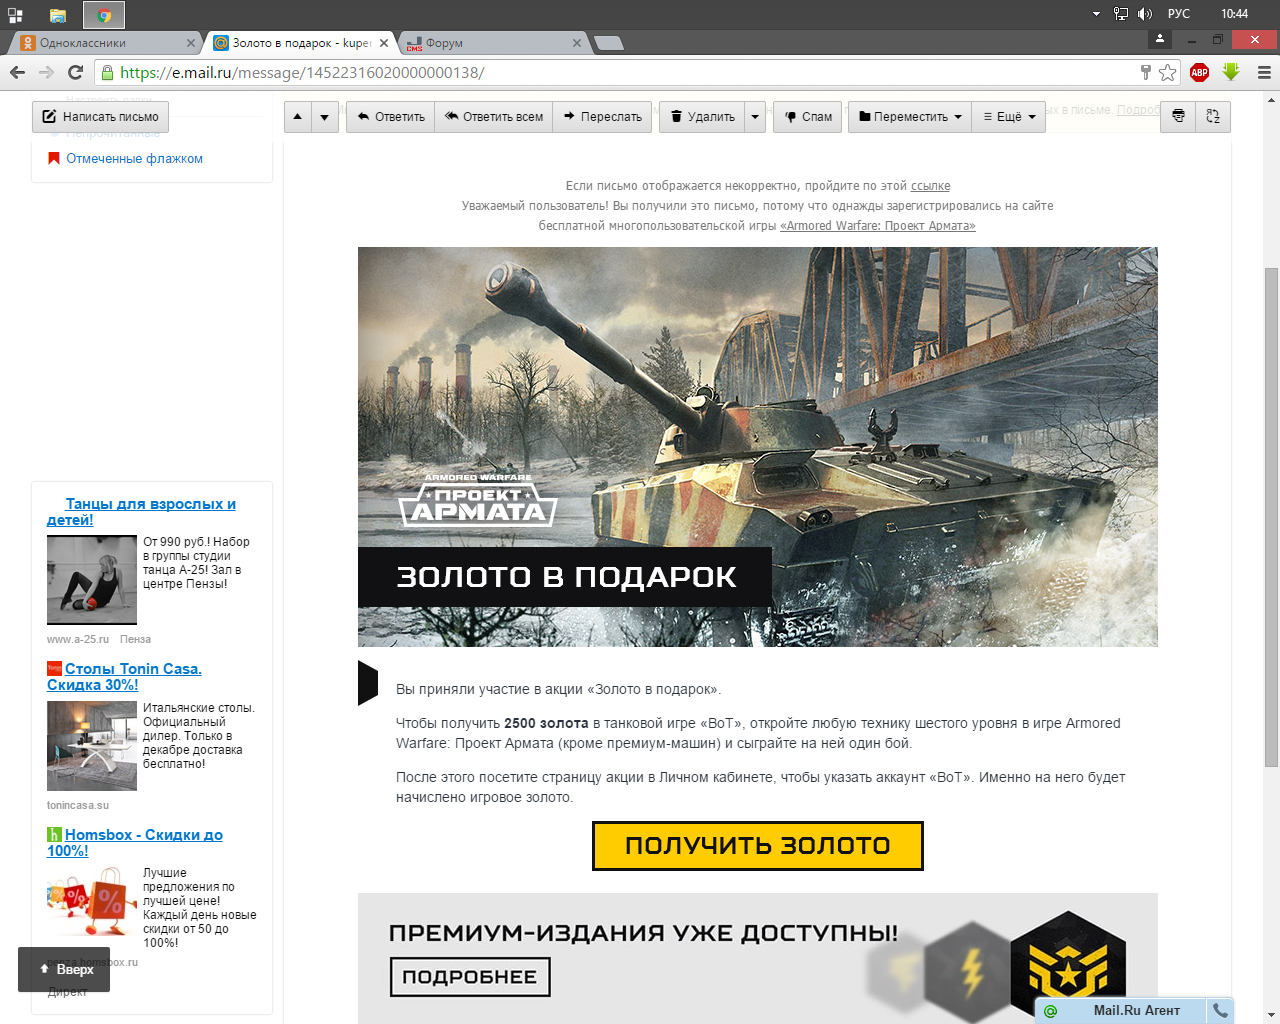Click the dance studio ad thumbnail
Image resolution: width=1280 pixels, height=1024 pixels.
point(91,580)
